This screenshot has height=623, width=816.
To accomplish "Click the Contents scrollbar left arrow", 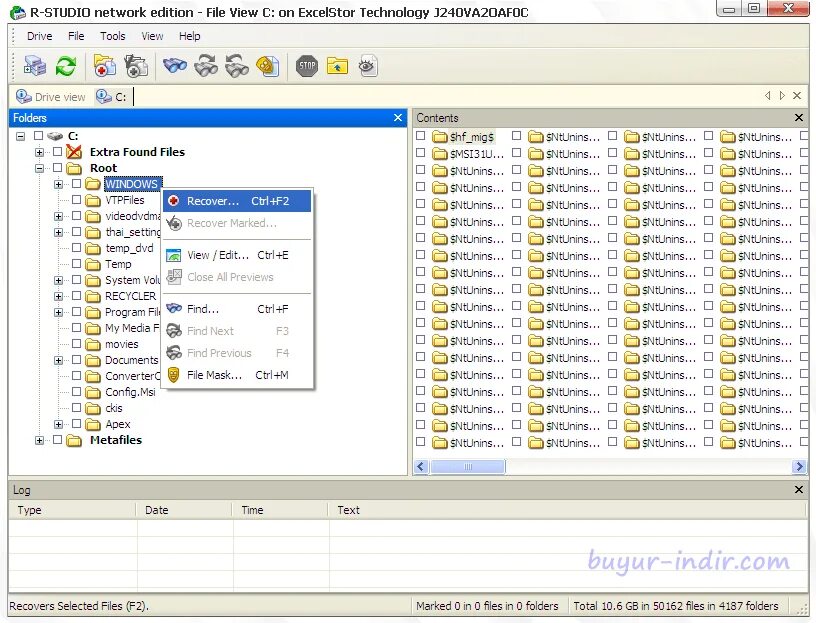I will 422,467.
